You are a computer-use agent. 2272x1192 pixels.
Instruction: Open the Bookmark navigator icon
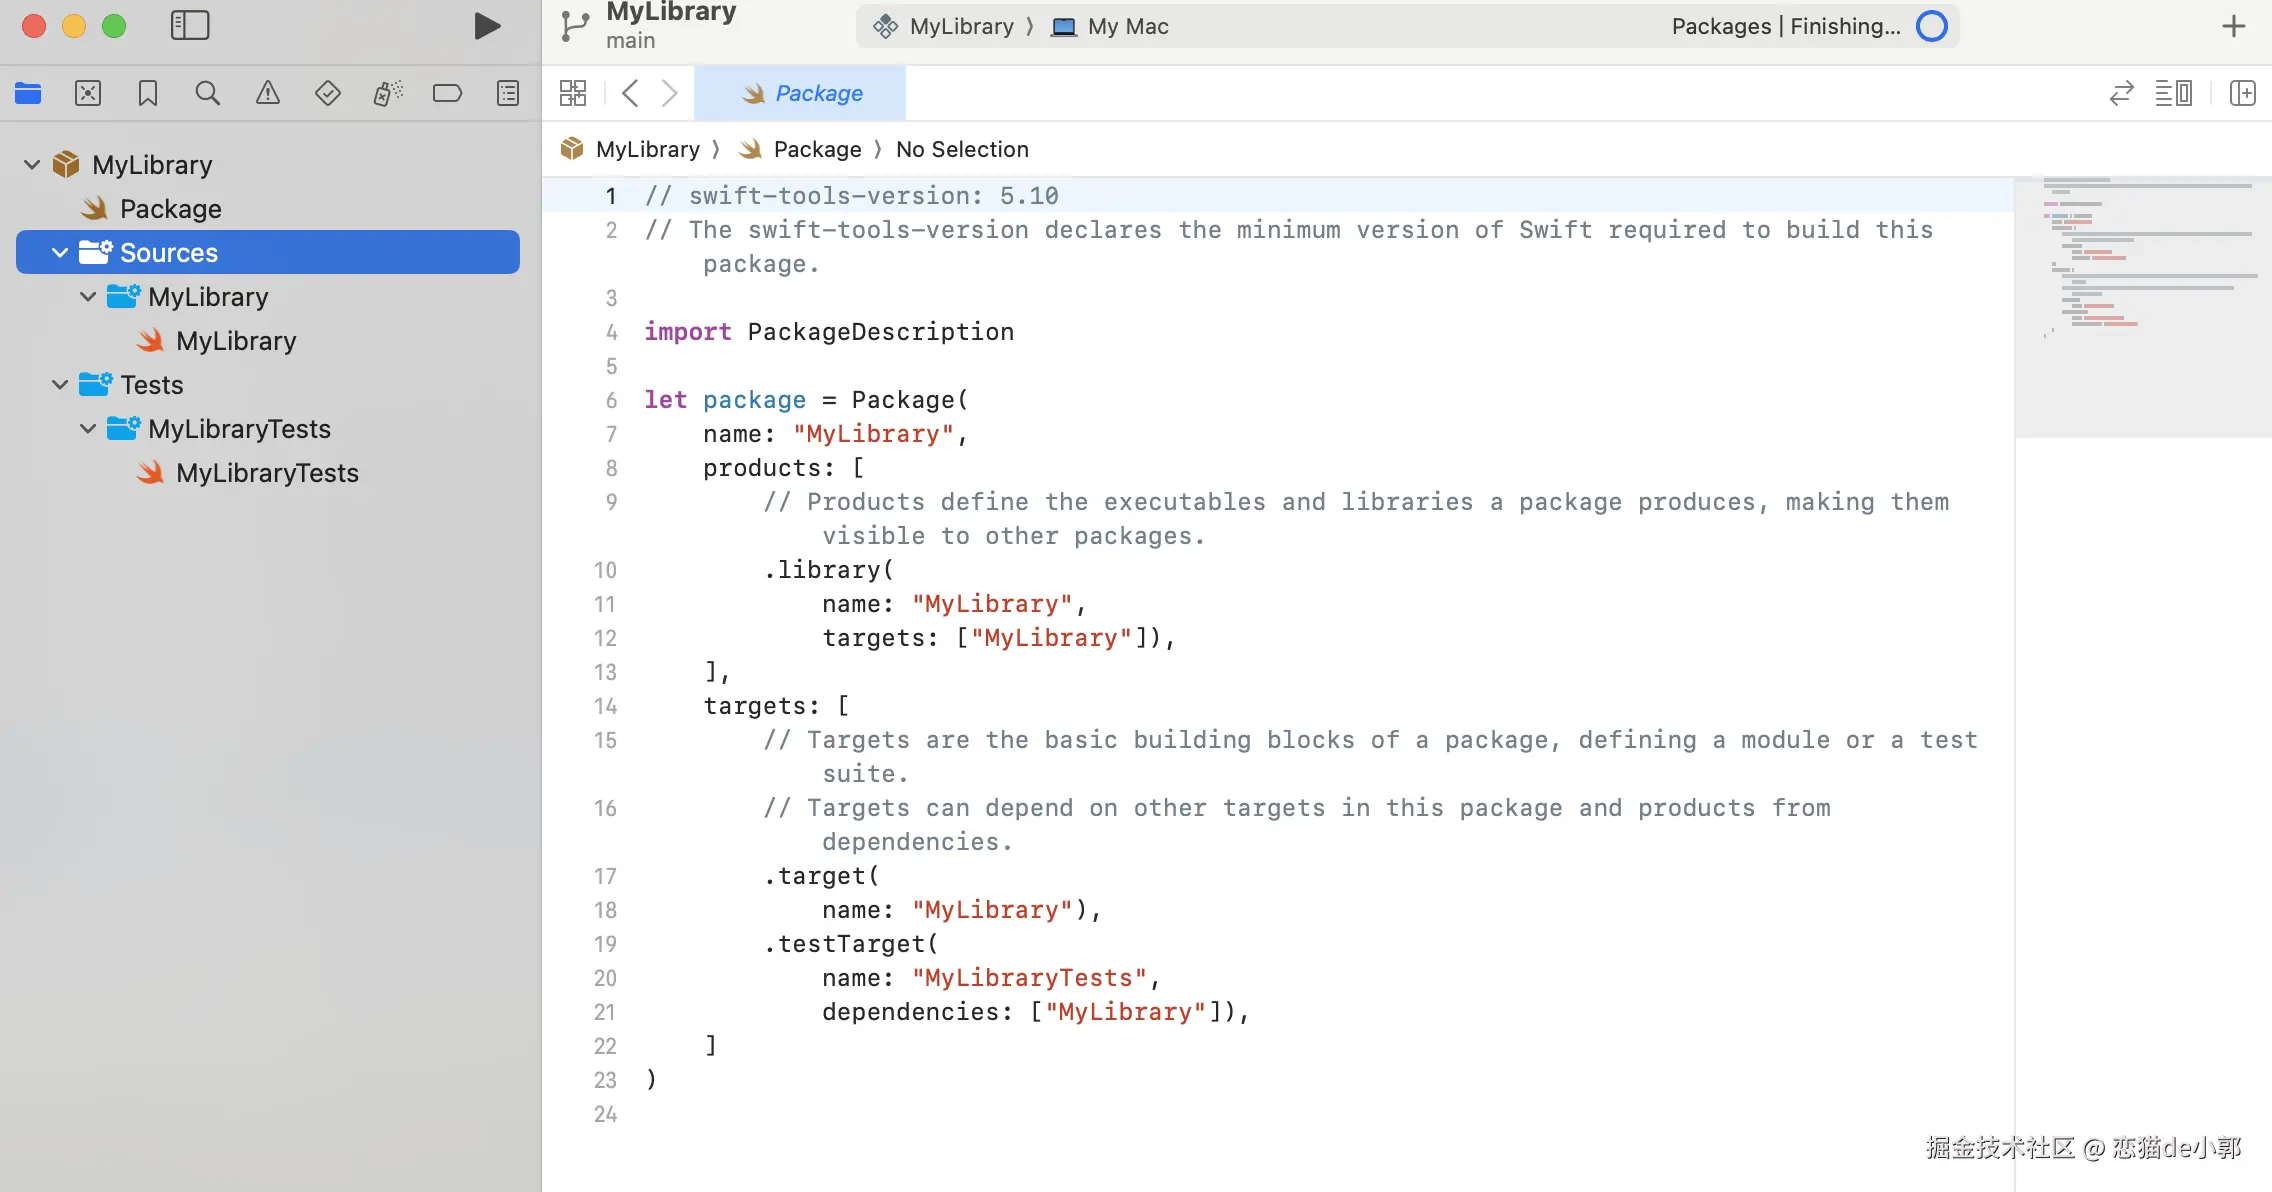148,93
